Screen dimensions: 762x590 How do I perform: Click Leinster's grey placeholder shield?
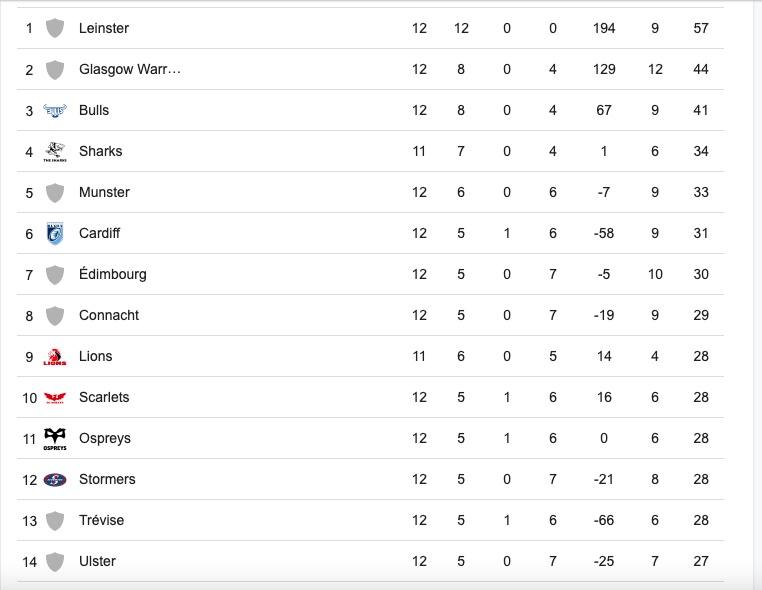tap(55, 28)
